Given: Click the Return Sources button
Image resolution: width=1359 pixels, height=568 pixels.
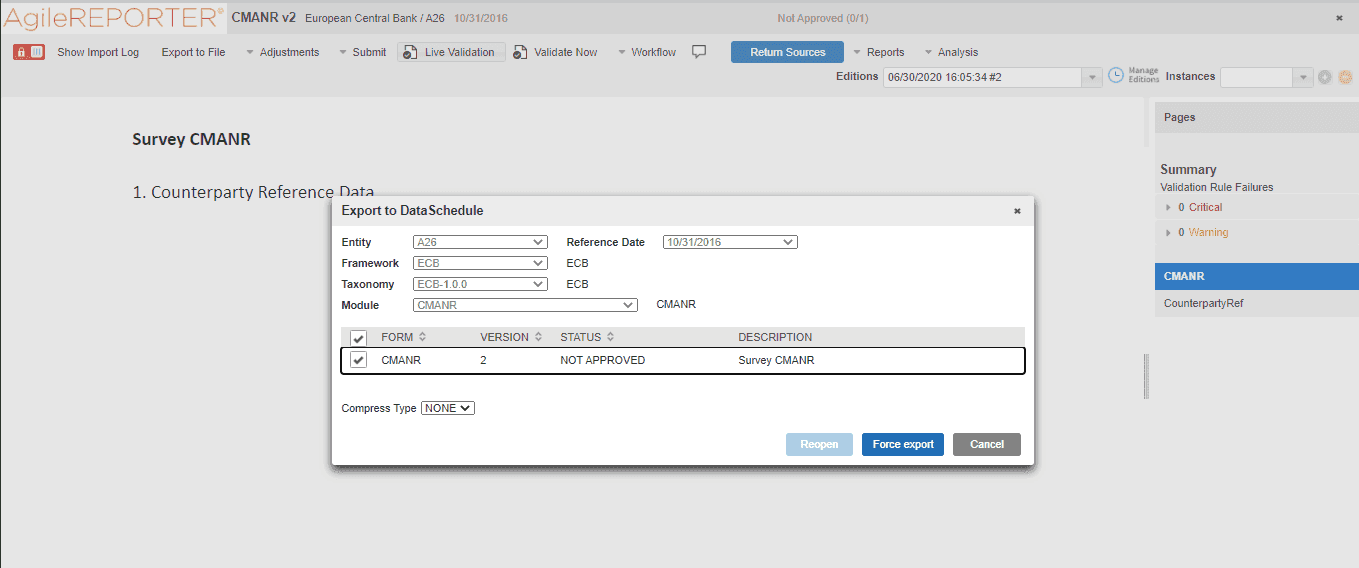Looking at the screenshot, I should coord(787,52).
